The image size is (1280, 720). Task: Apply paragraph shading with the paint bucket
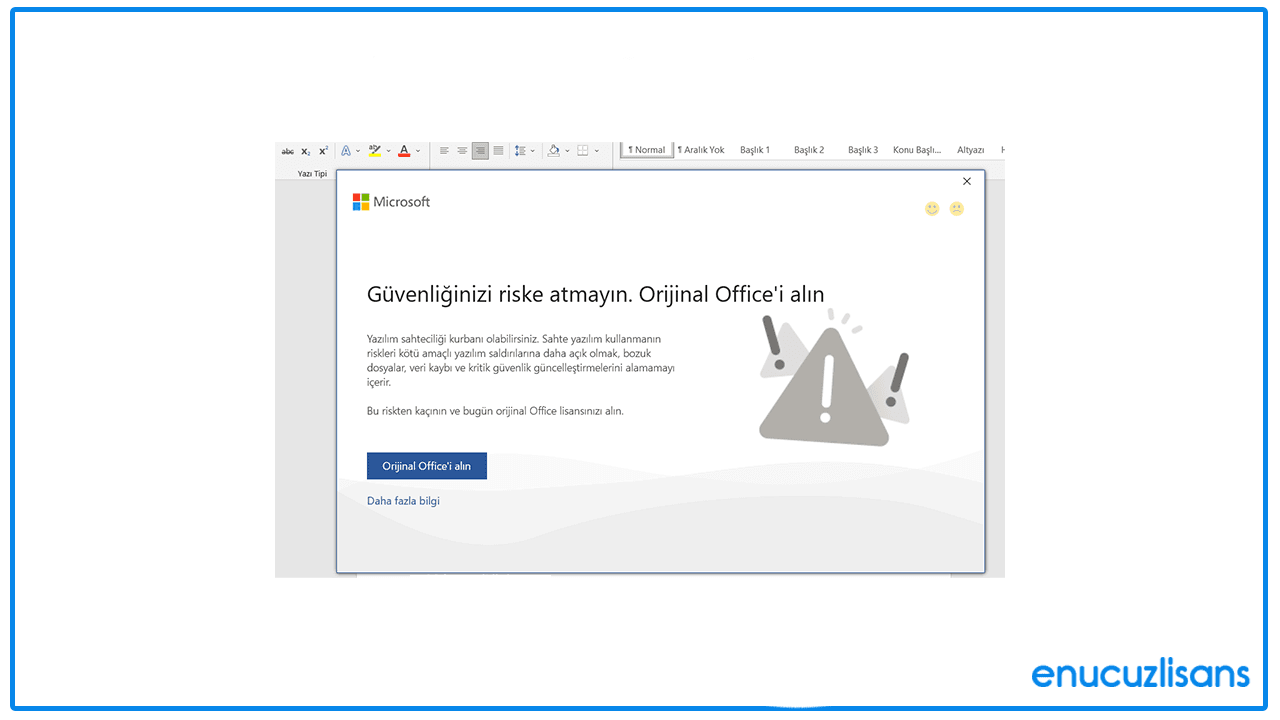click(554, 151)
